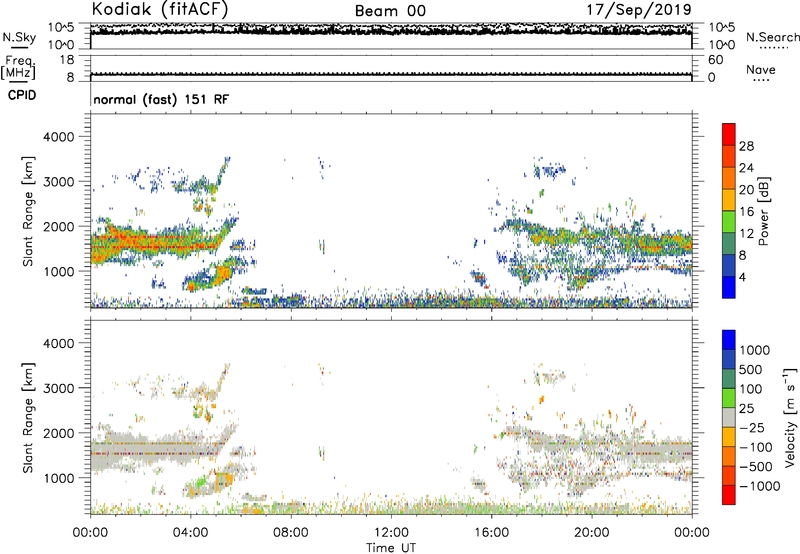This screenshot has height=554, width=800.
Task: Click the "−500" velocity colorbar label
Action: click(x=756, y=466)
